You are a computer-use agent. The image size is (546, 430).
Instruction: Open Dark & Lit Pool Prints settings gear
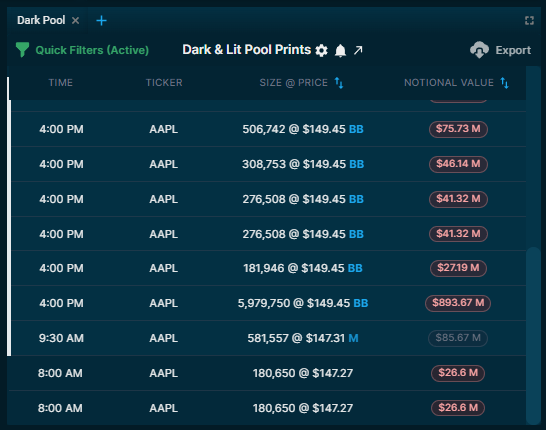click(x=321, y=50)
